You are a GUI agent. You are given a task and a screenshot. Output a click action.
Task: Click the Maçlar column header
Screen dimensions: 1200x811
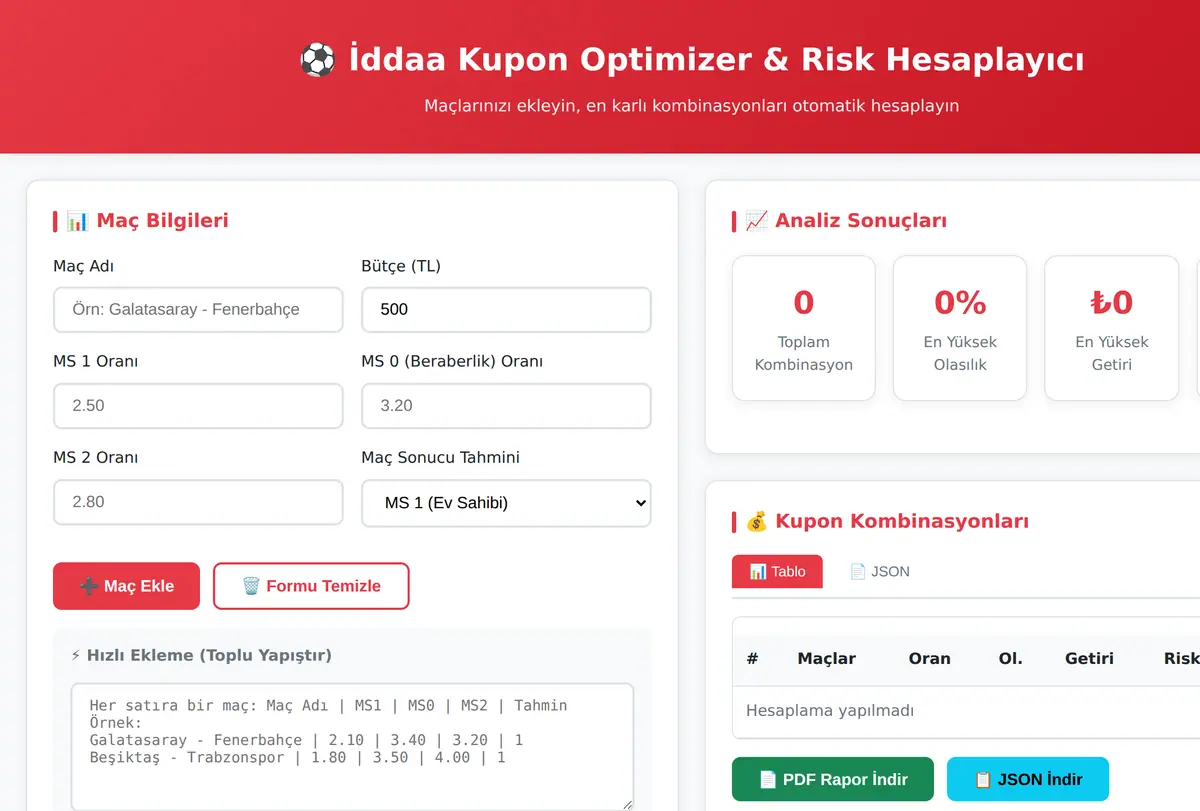(x=827, y=658)
